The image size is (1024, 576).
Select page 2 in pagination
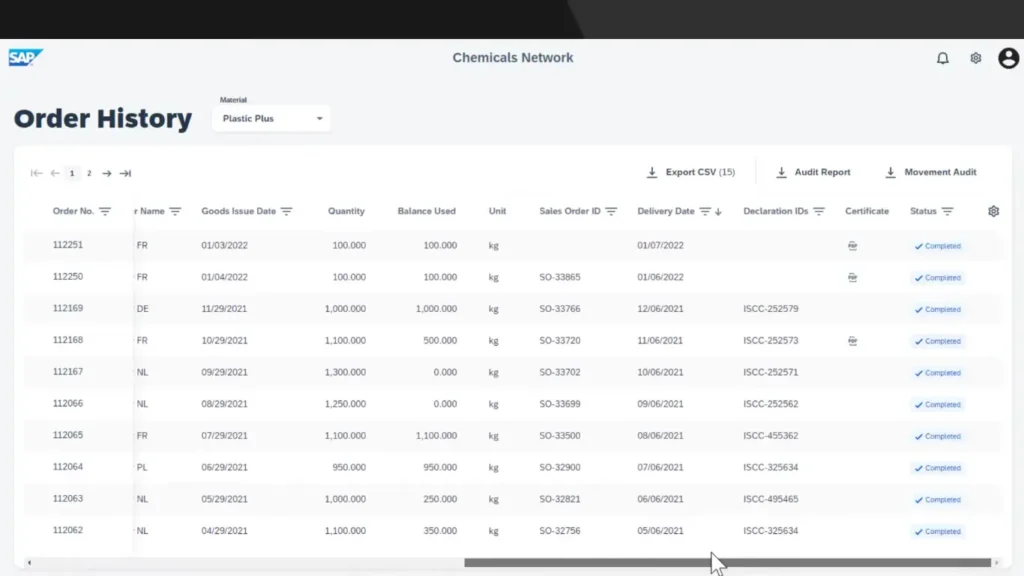pyautogui.click(x=89, y=173)
